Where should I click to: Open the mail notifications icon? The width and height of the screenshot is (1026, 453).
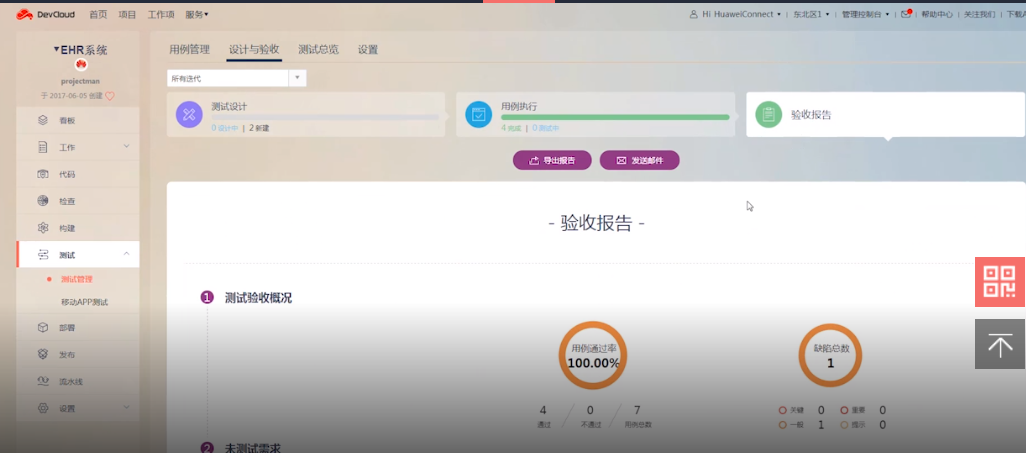[906, 14]
